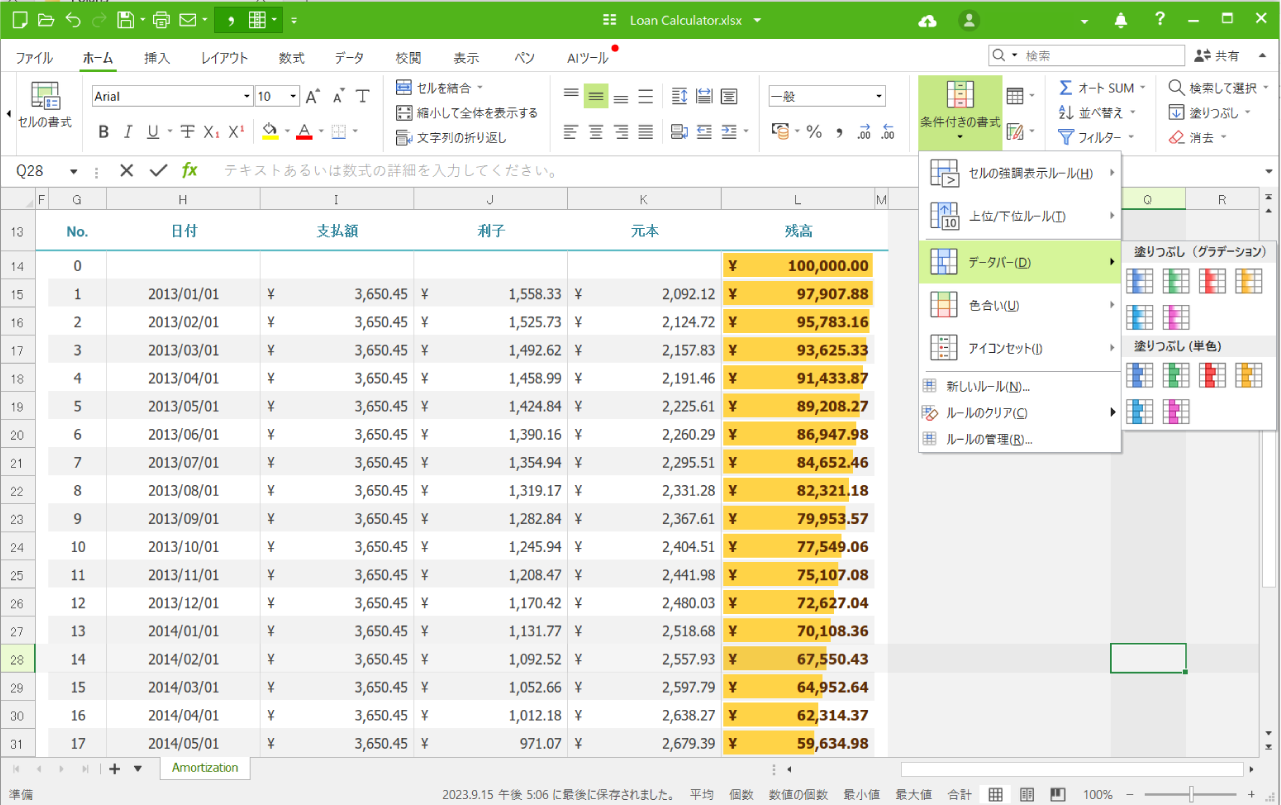
Task: Click 文字列の折り返し wrap text button
Action: click(452, 138)
